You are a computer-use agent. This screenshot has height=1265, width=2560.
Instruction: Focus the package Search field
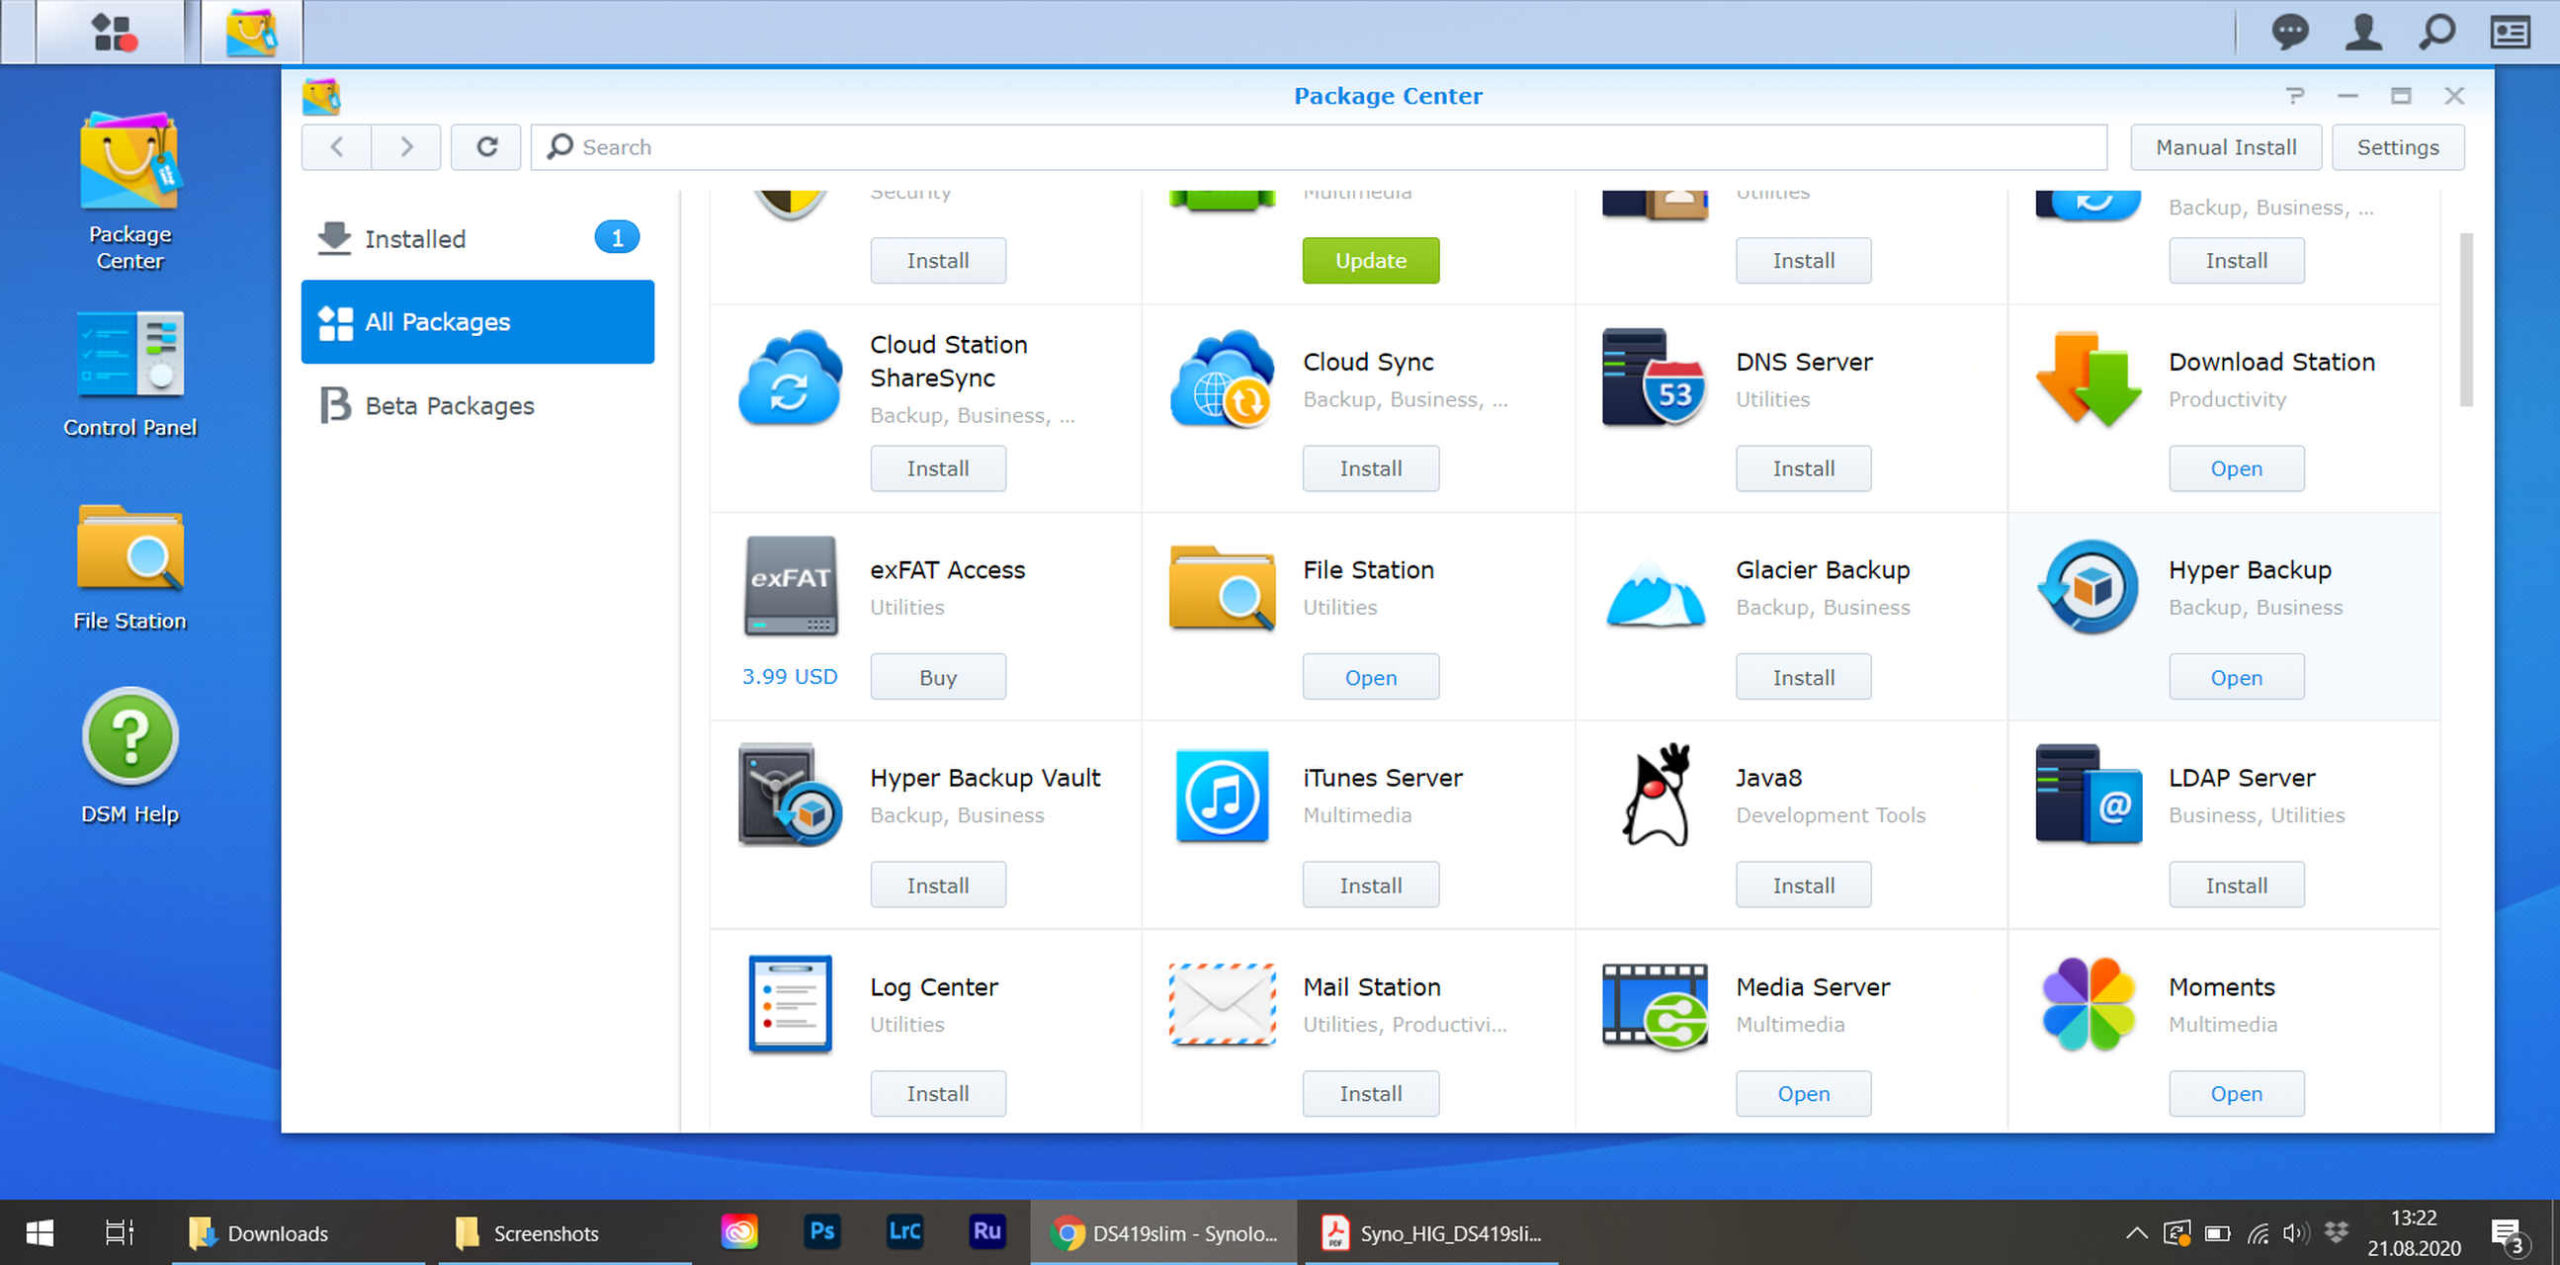tap(1318, 147)
